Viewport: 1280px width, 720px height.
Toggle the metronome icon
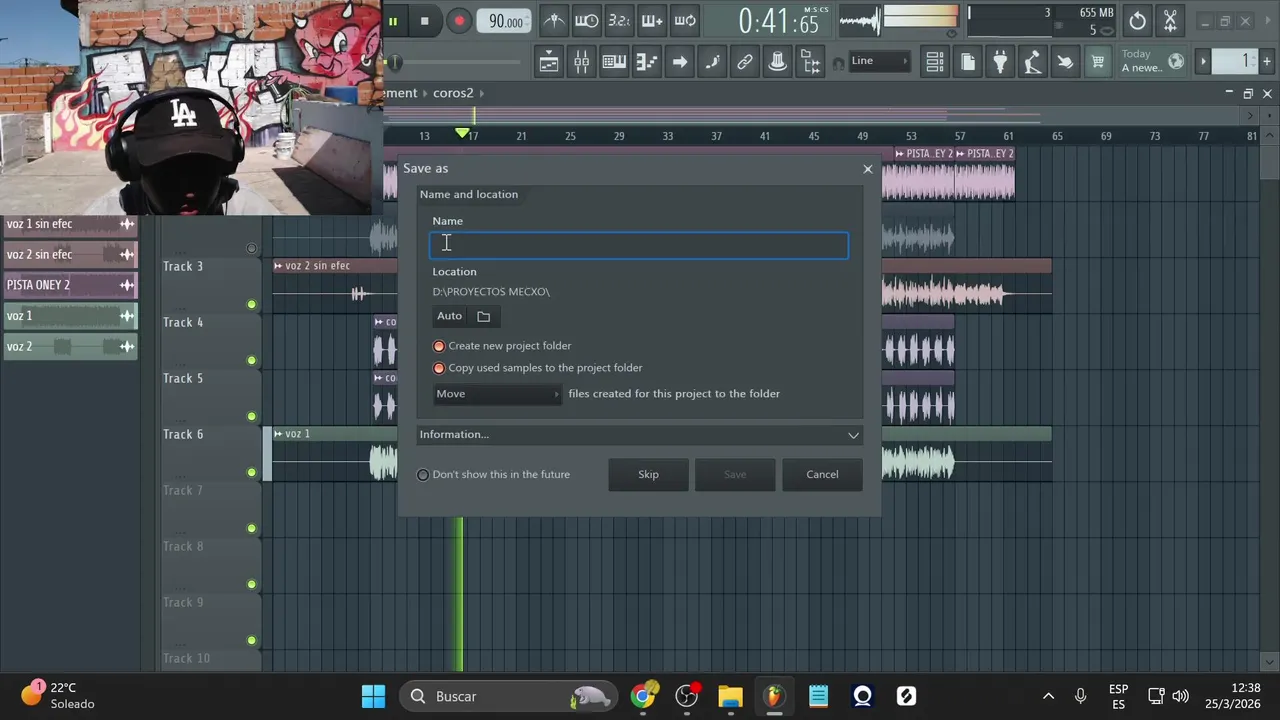point(554,21)
